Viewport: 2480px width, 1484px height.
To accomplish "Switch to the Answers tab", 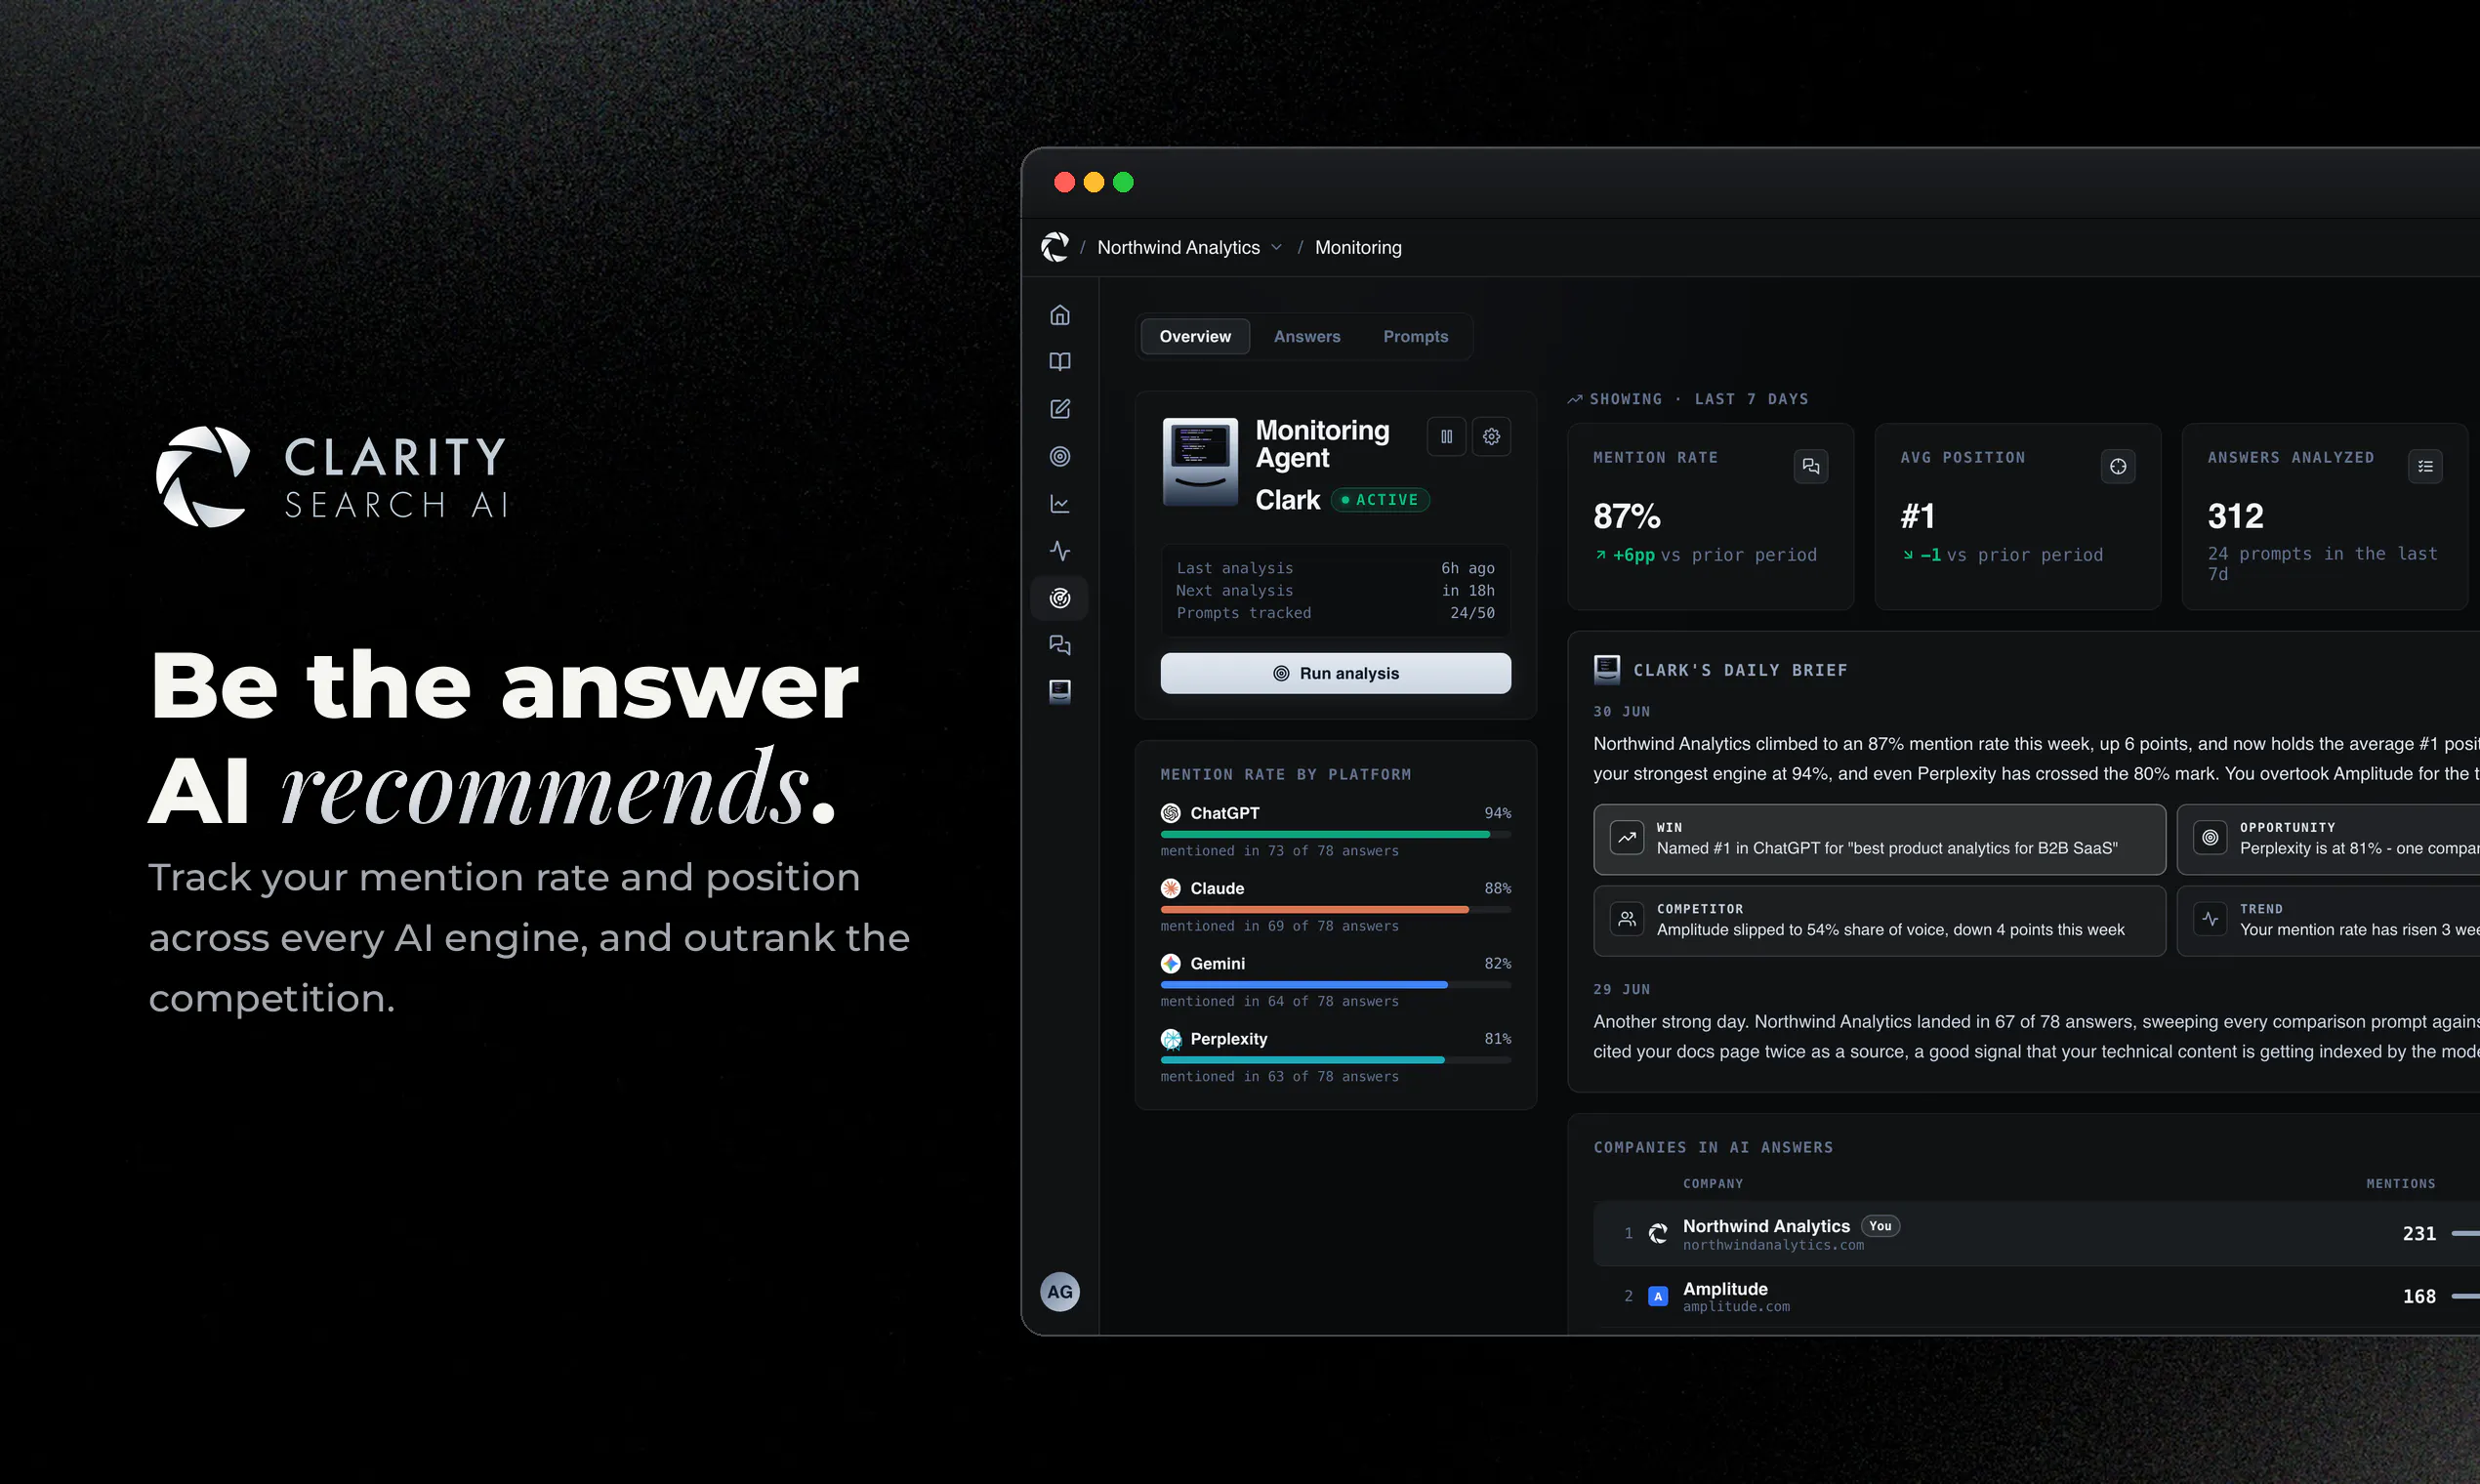I will [1307, 337].
